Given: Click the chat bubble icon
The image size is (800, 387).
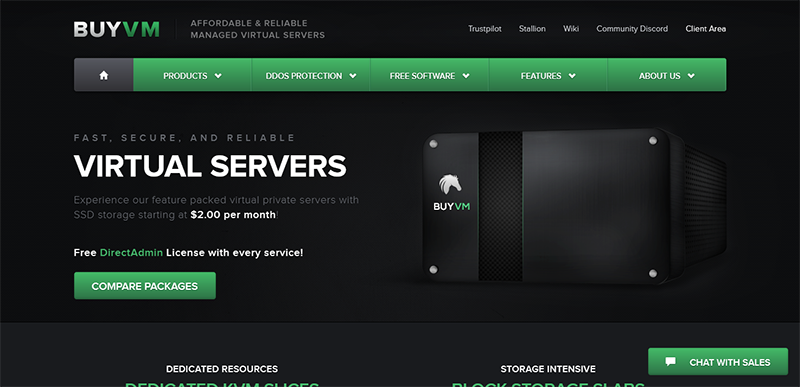Looking at the screenshot, I should point(670,362).
